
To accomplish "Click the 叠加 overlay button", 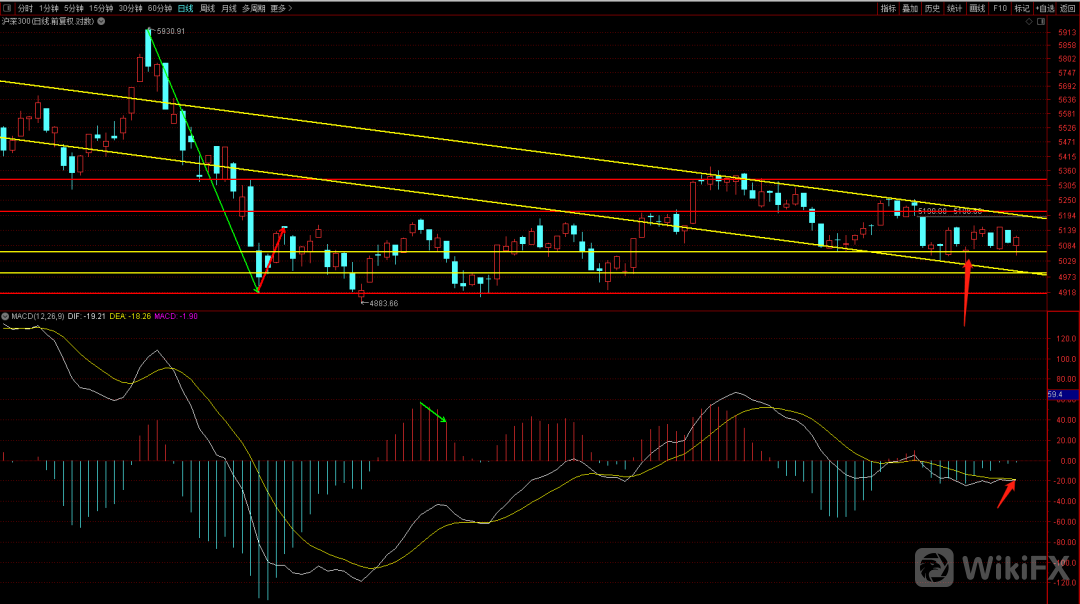I will tap(910, 8).
